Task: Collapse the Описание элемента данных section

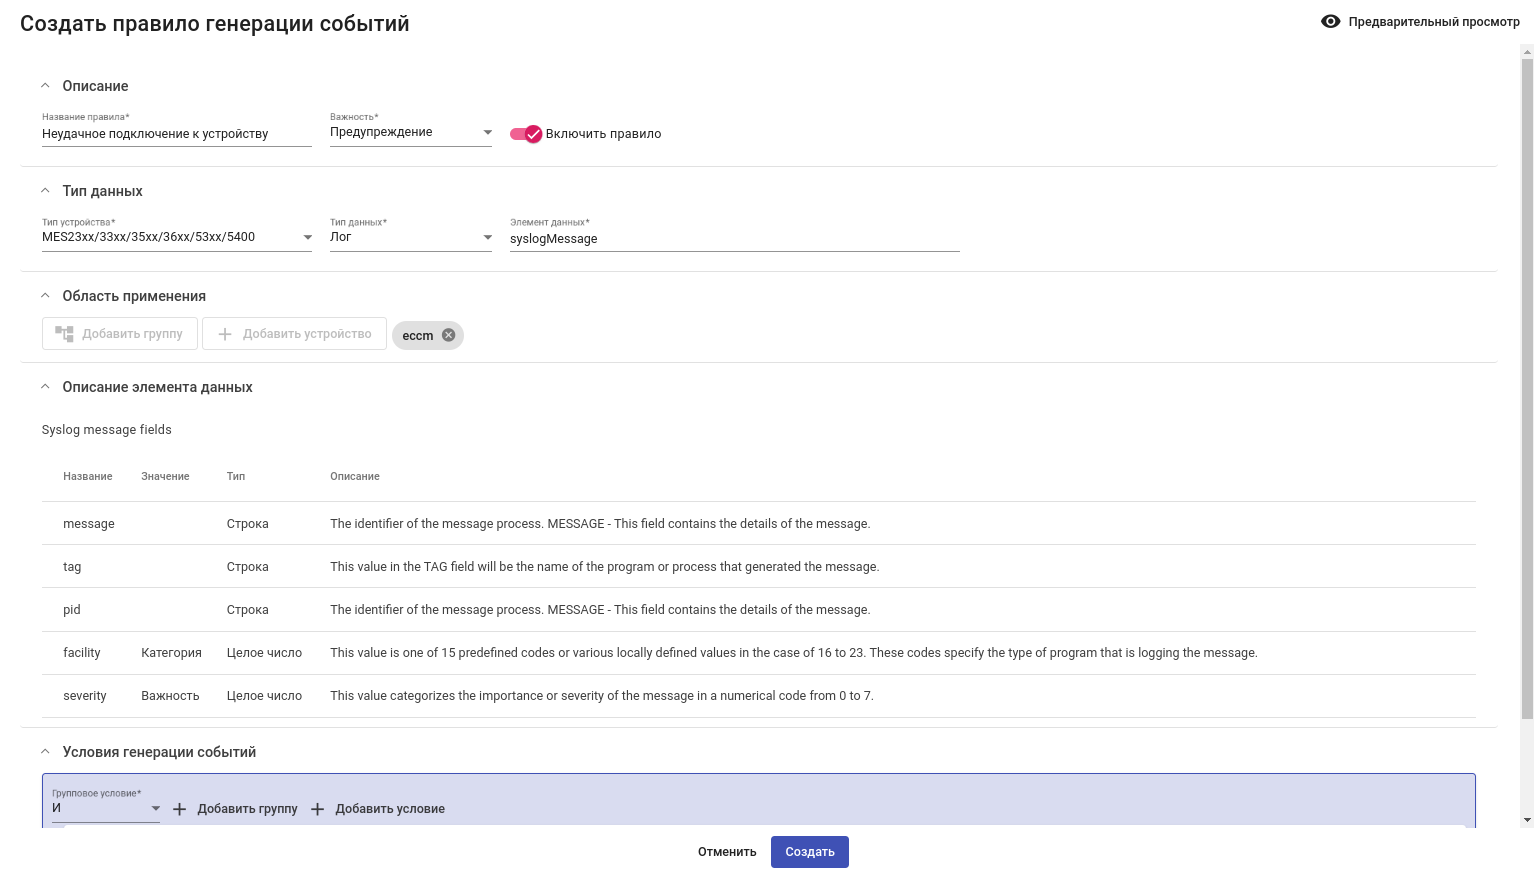Action: (x=45, y=387)
